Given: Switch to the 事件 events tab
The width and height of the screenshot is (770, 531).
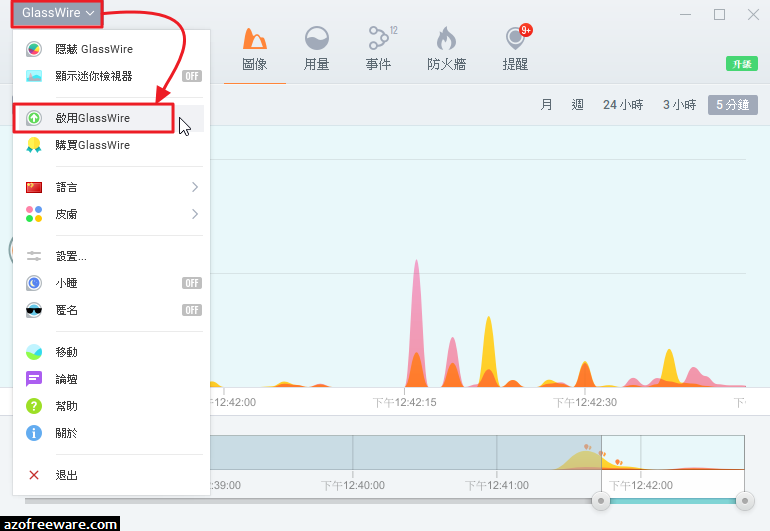Looking at the screenshot, I should tap(379, 49).
